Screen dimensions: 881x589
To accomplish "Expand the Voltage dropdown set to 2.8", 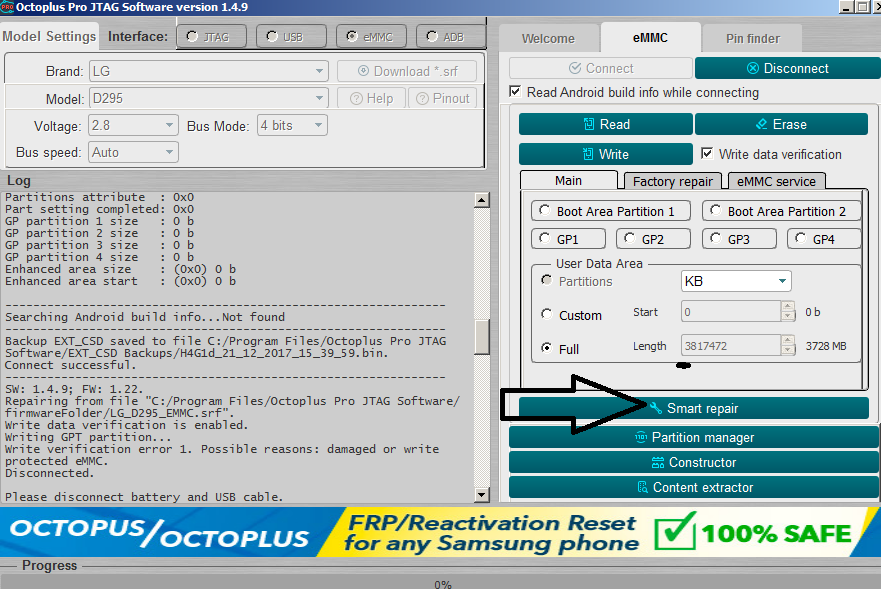I will [x=133, y=125].
